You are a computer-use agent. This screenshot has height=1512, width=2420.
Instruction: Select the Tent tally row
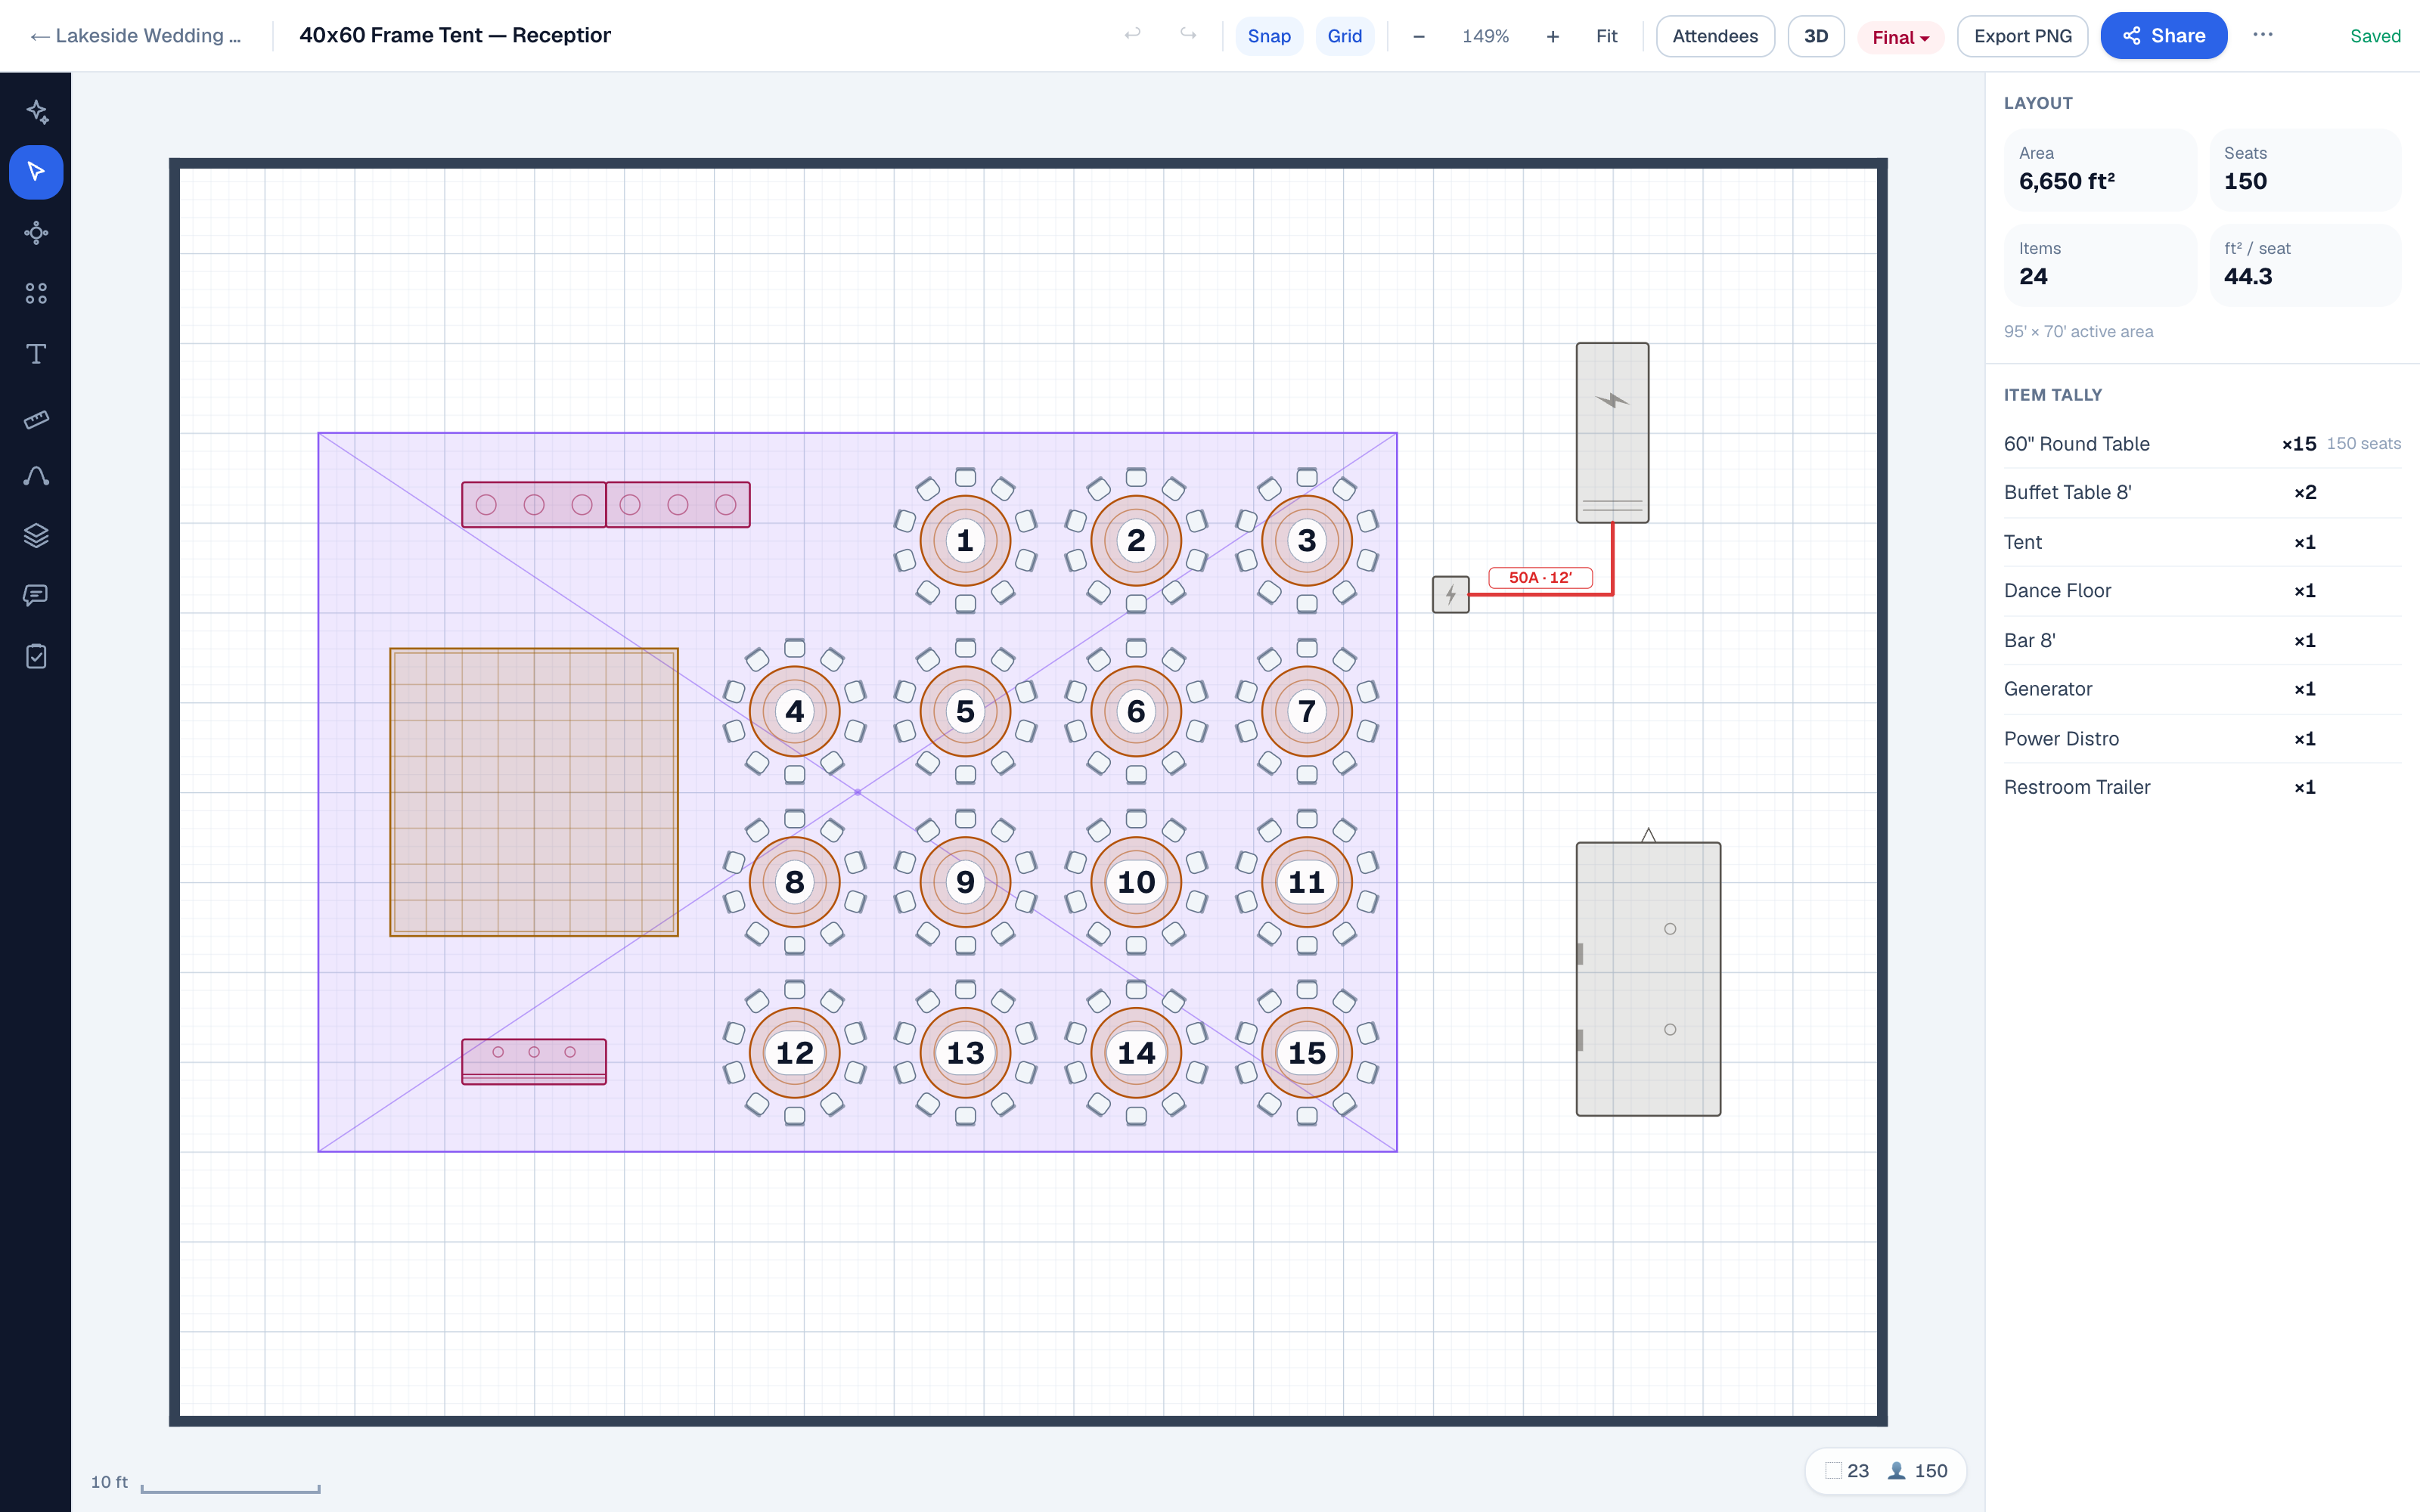pos(2201,542)
